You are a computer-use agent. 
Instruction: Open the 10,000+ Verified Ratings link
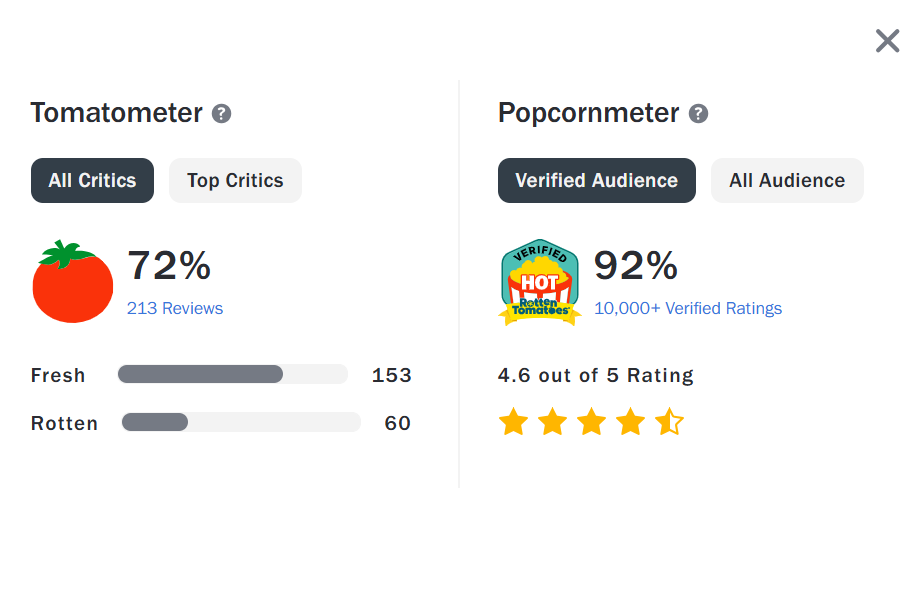pyautogui.click(x=688, y=308)
